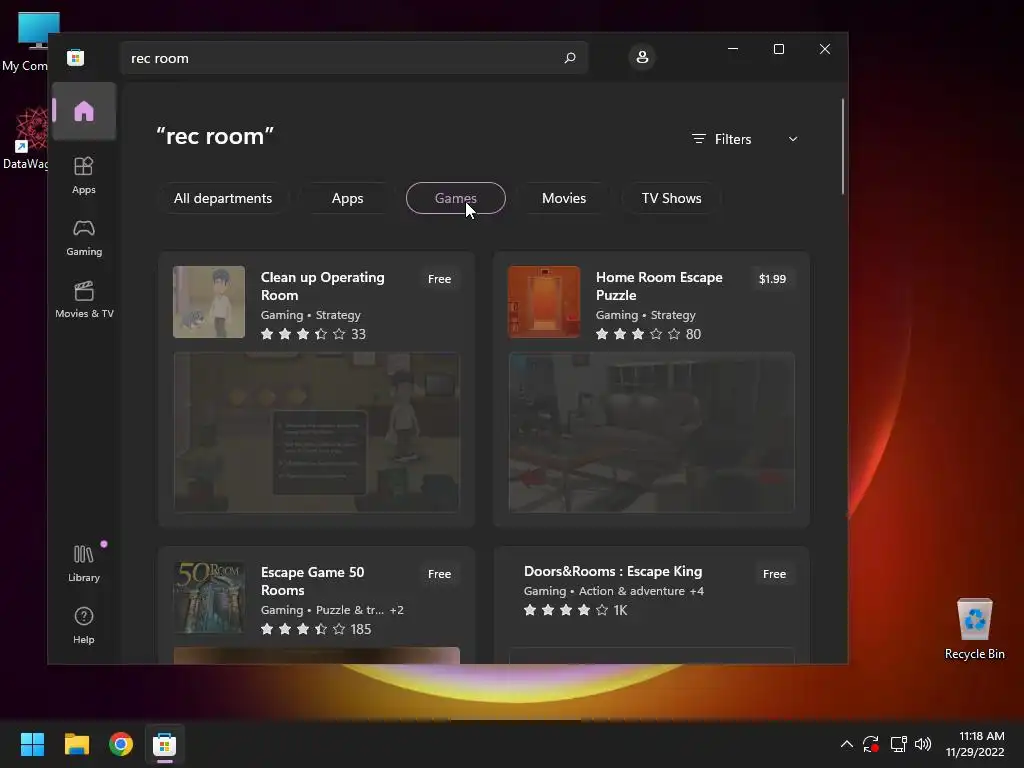1024x768 pixels.
Task: Click the Filters chevron arrow
Action: pos(793,139)
